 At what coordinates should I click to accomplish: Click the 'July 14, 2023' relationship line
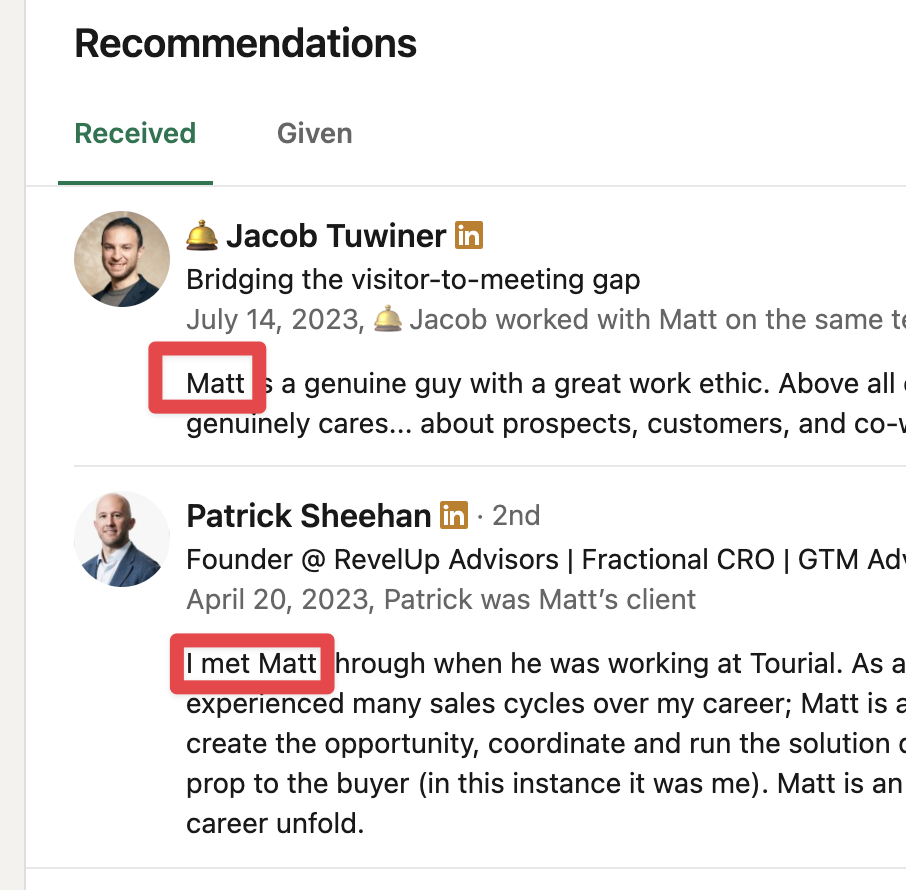pyautogui.click(x=546, y=320)
